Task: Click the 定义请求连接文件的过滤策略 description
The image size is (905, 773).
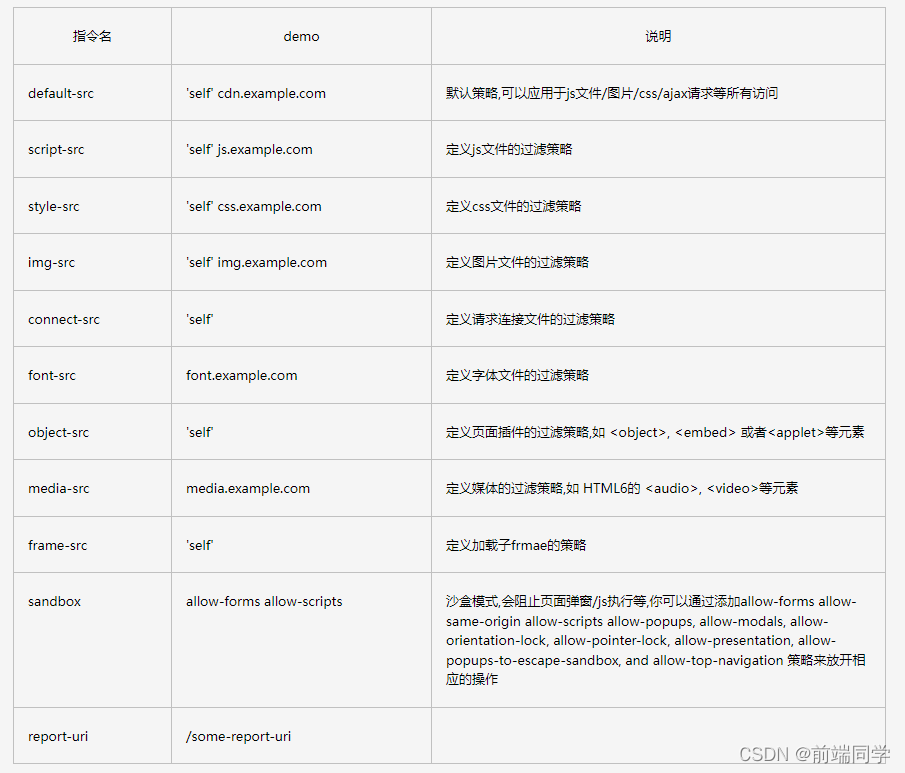Action: 530,319
